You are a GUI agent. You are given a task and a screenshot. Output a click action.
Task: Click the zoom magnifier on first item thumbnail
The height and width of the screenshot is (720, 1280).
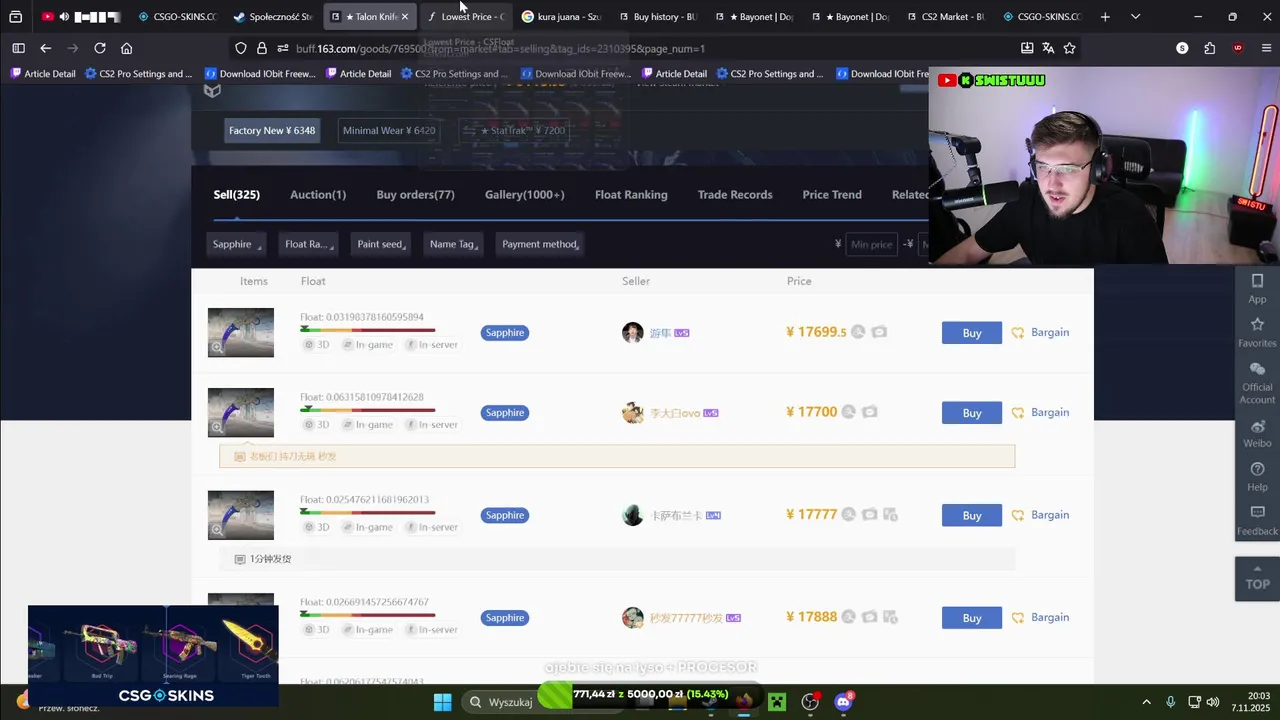click(x=216, y=348)
